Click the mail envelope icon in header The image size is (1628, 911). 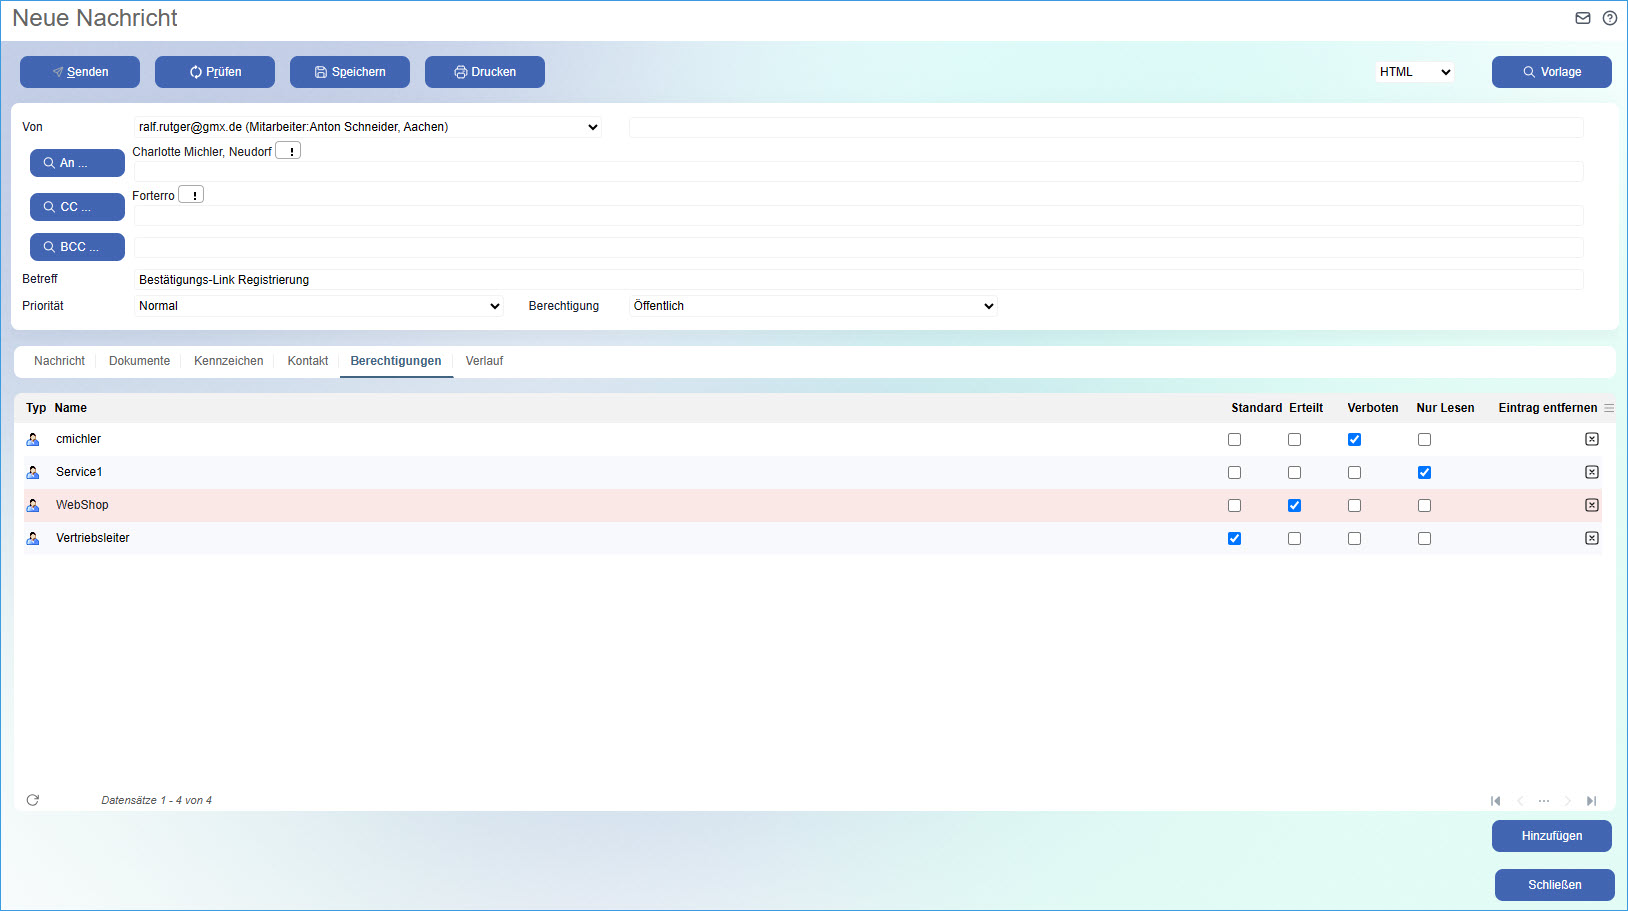pos(1583,18)
